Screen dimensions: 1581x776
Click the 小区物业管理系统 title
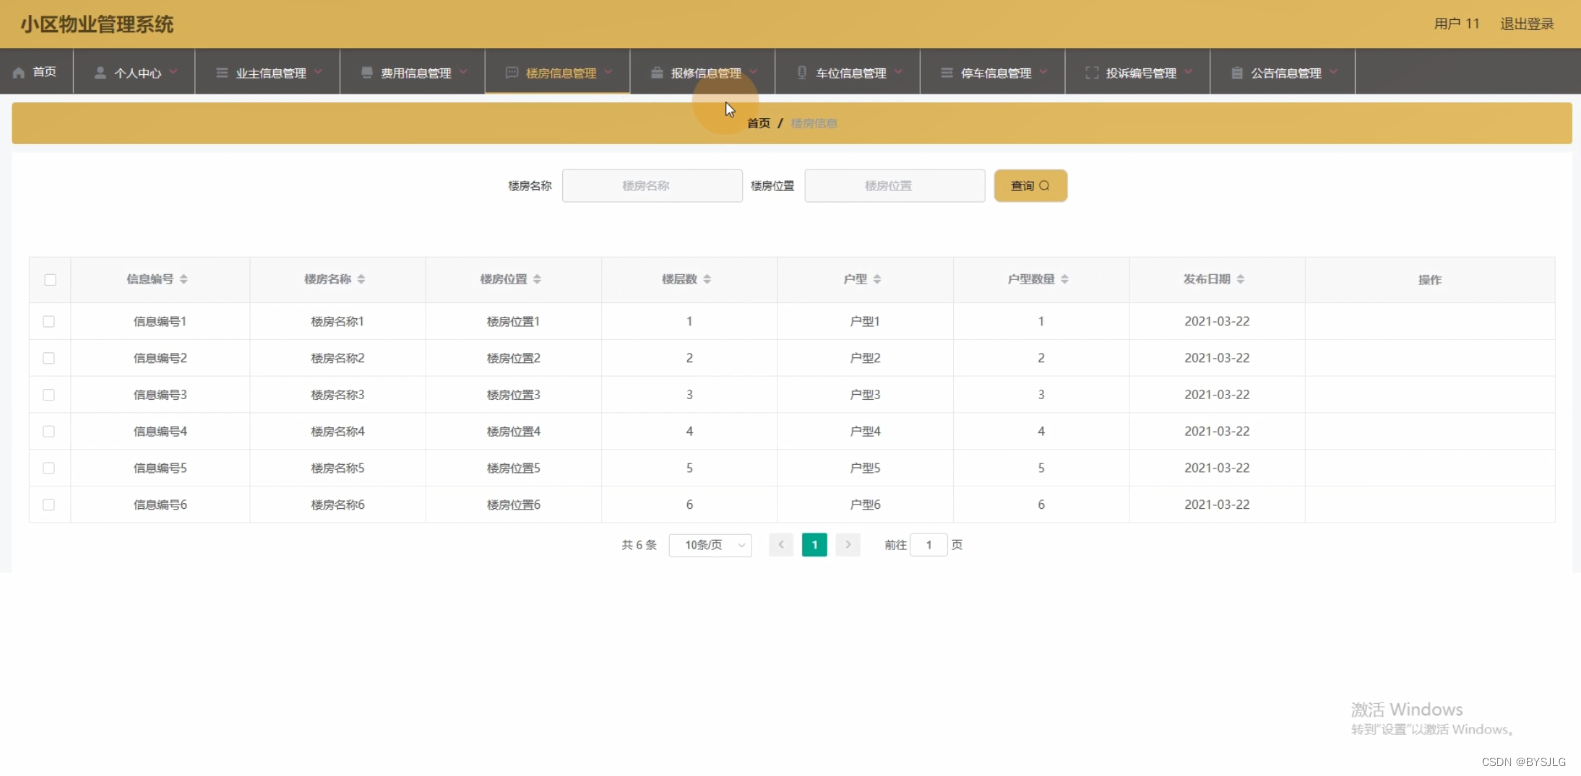[x=97, y=24]
